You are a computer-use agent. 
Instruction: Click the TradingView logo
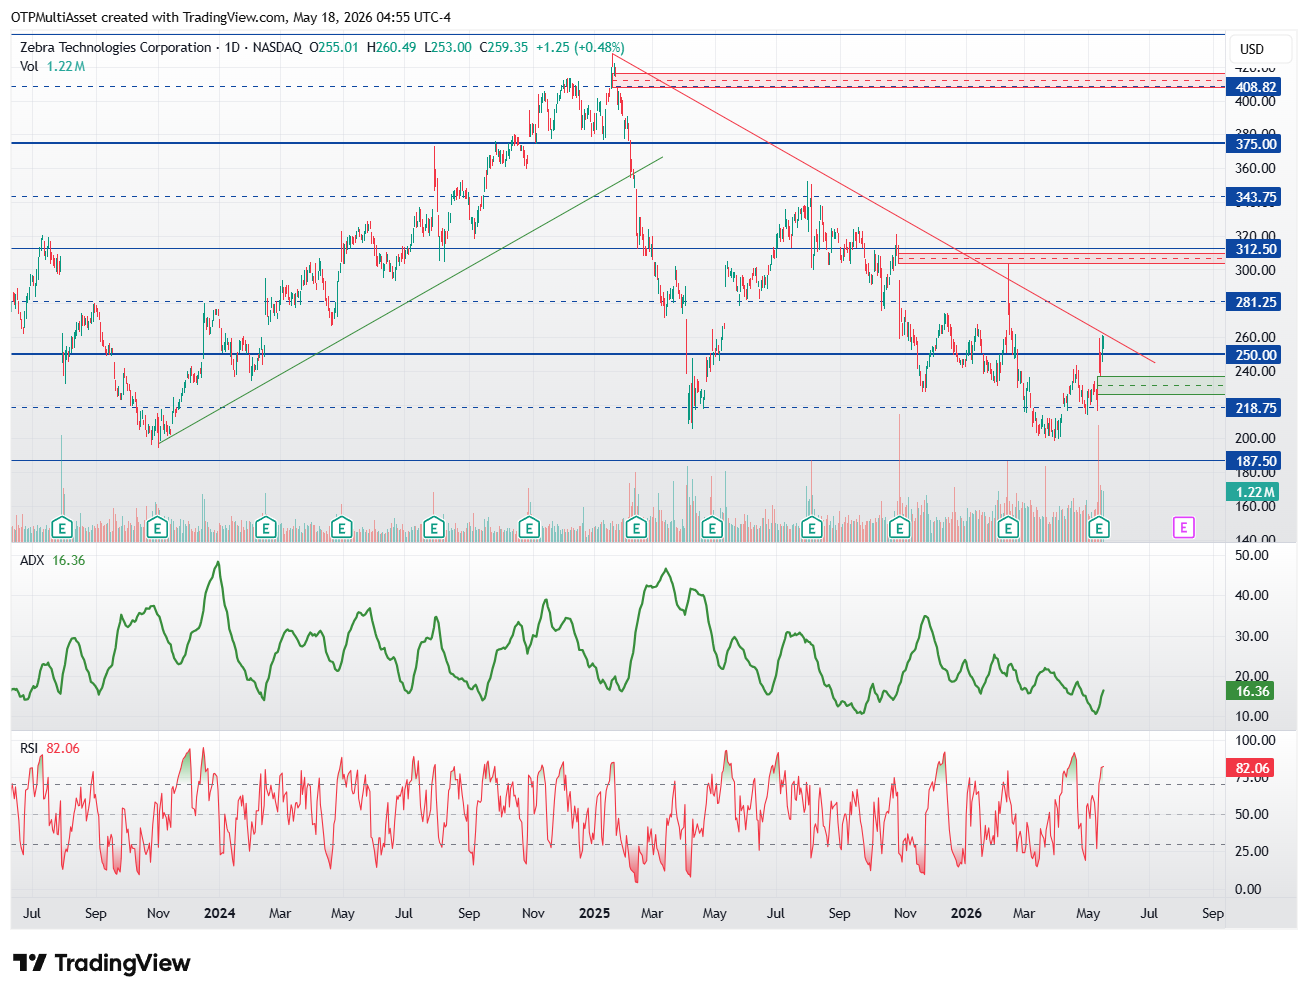[102, 963]
